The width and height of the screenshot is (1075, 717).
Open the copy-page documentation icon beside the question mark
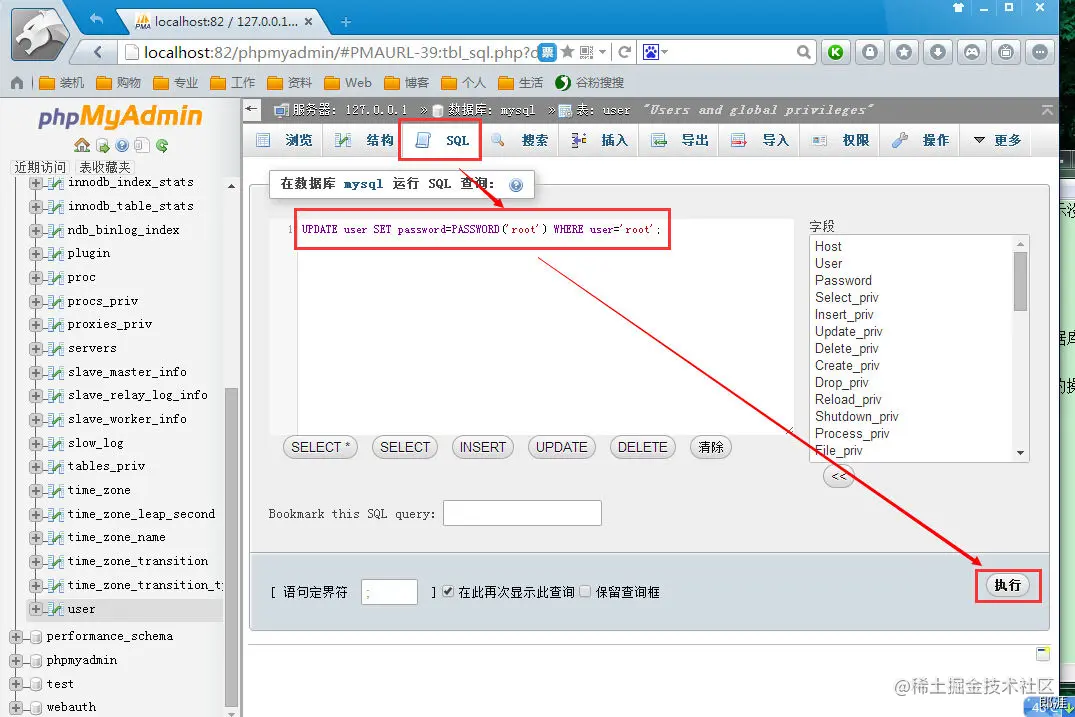click(x=142, y=145)
